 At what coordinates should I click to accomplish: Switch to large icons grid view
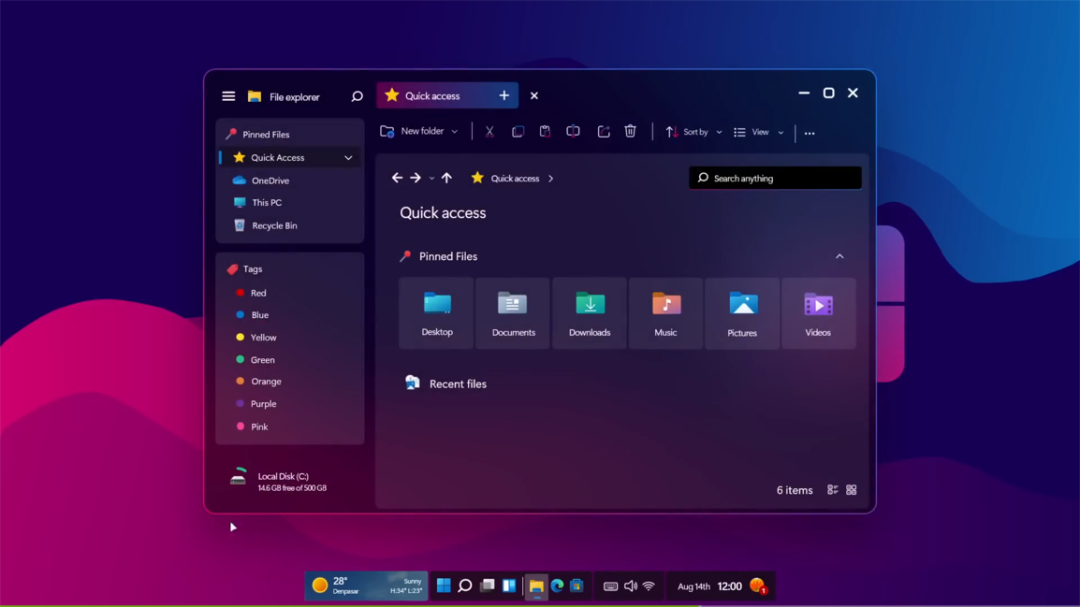click(851, 490)
